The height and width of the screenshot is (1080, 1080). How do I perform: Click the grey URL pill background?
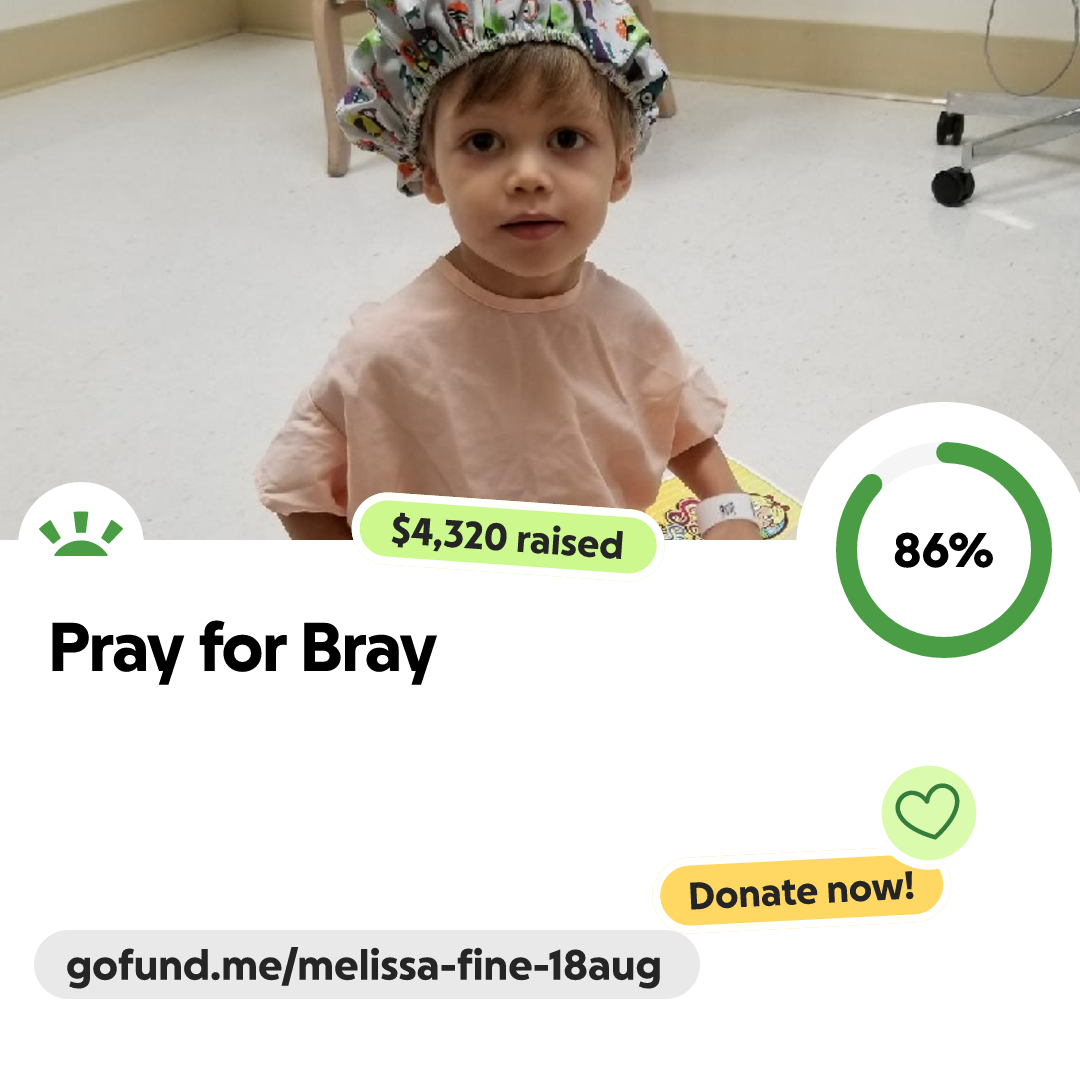366,964
